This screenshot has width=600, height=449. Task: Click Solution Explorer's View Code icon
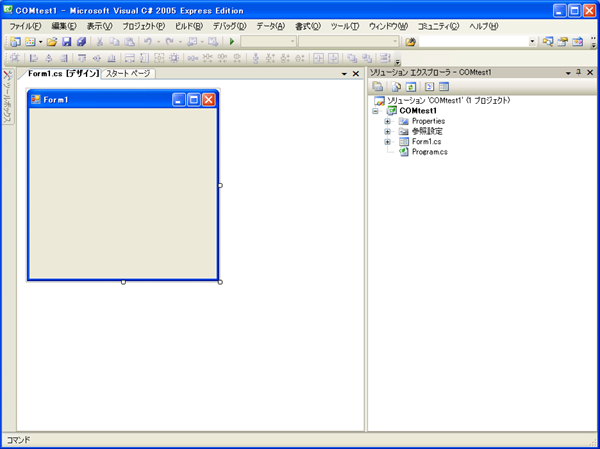coord(429,87)
